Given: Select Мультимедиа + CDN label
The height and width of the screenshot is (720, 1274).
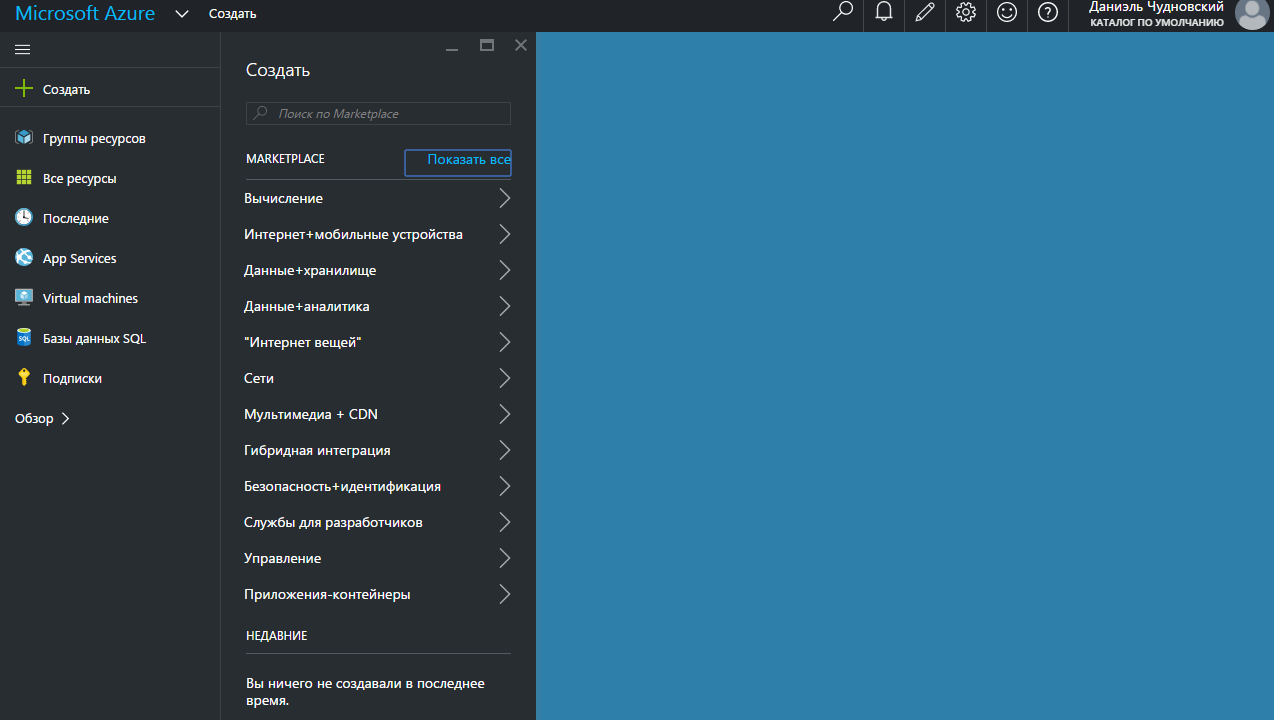Looking at the screenshot, I should (x=311, y=414).
